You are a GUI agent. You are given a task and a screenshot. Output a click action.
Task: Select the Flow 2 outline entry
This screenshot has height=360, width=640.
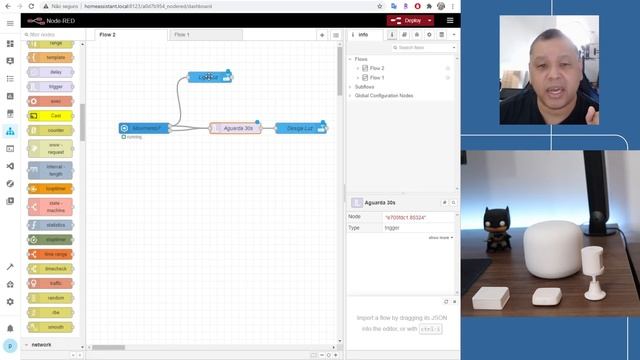tap(376, 68)
